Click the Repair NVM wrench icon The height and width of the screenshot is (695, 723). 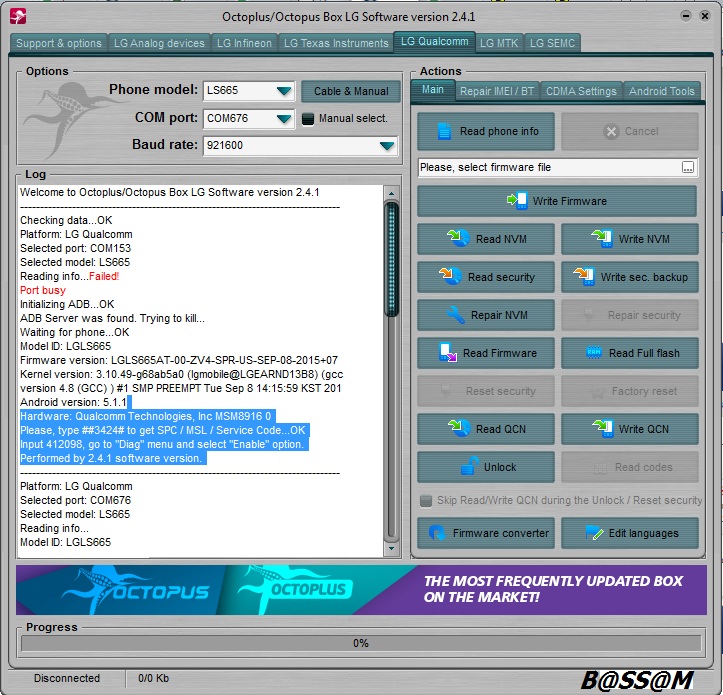(x=456, y=315)
